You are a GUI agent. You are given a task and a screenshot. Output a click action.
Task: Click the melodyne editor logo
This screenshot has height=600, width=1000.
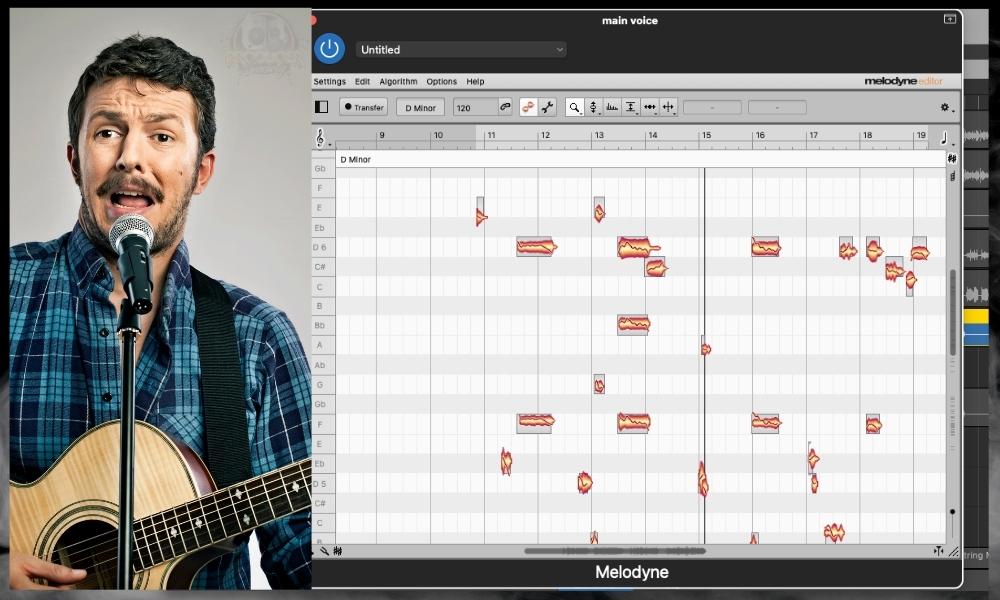pyautogui.click(x=903, y=81)
